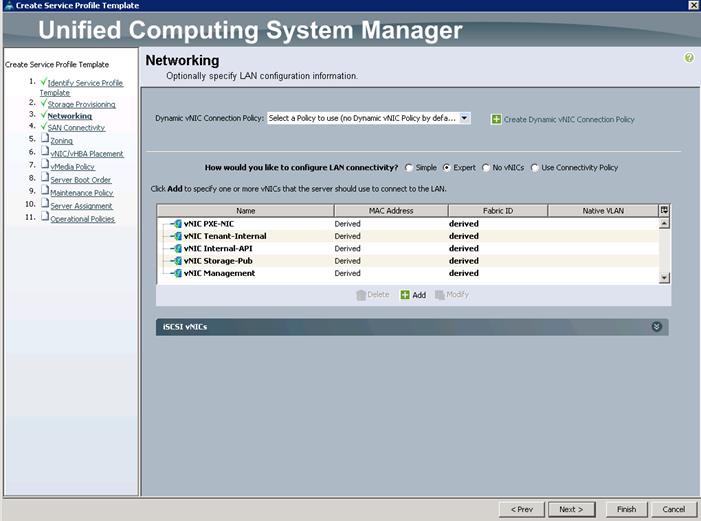Click the vNIC table scroll down arrow
The image size is (701, 521).
(x=664, y=278)
